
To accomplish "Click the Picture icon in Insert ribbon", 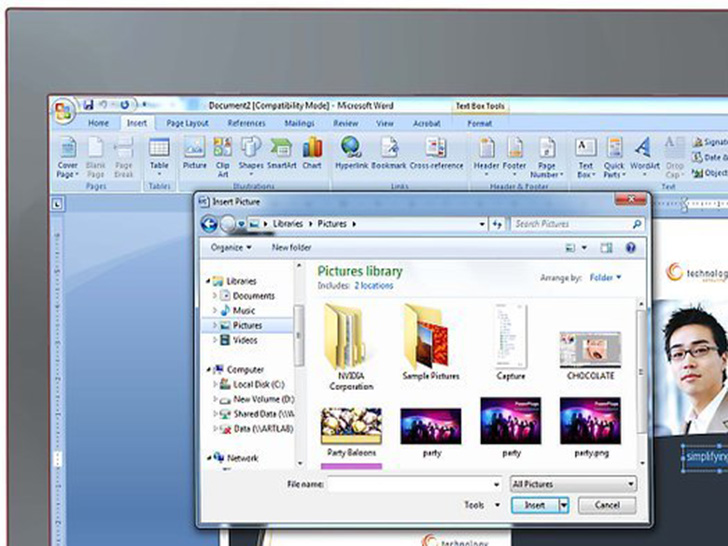I will coord(194,151).
